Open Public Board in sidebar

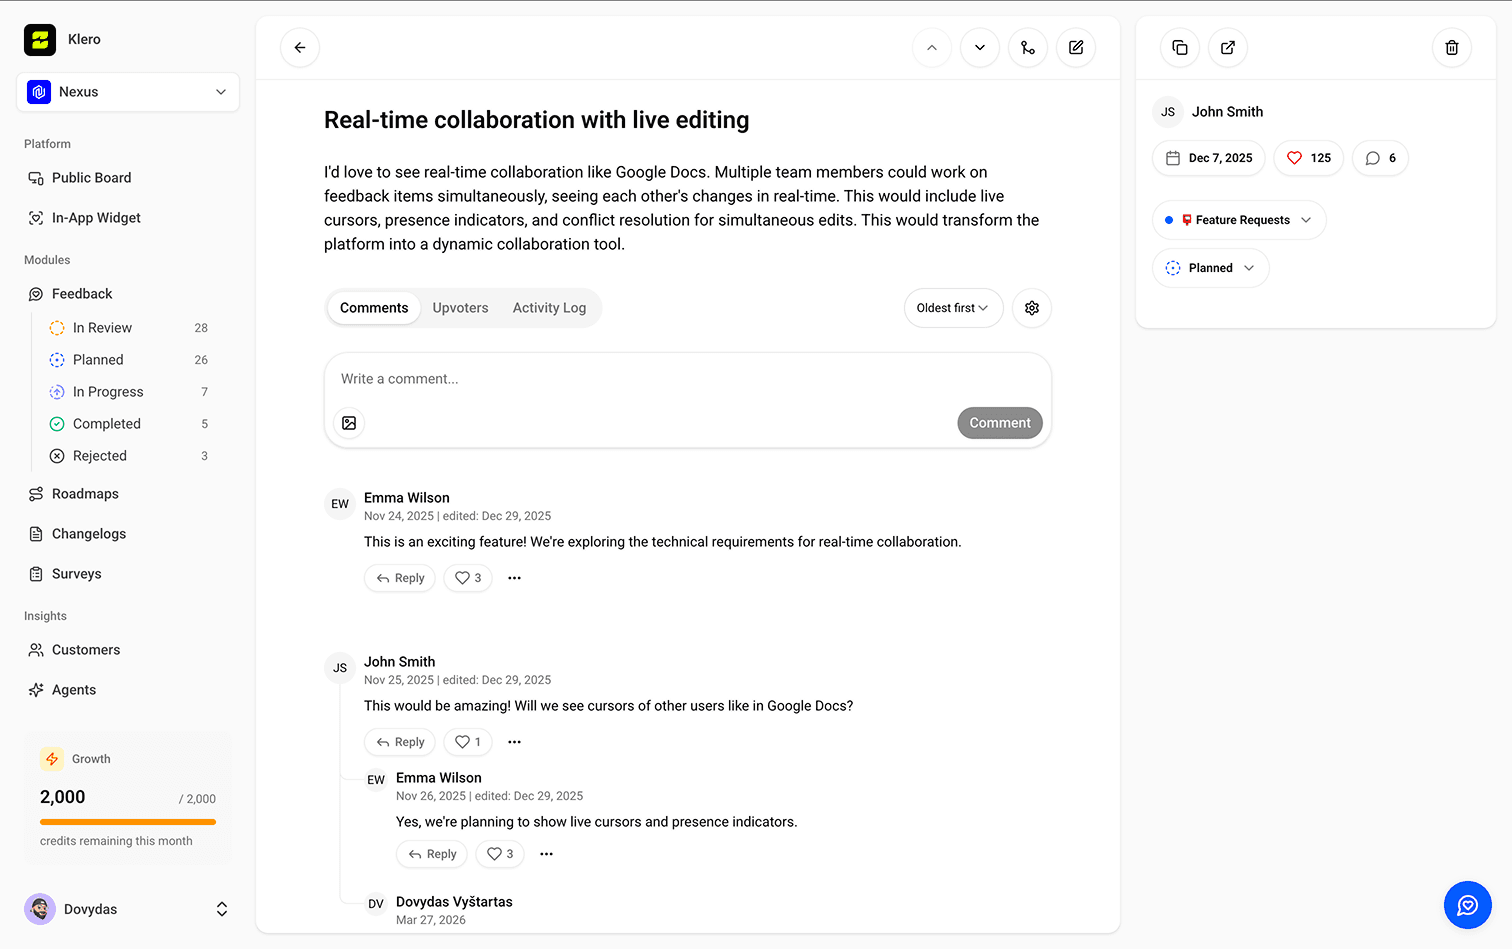pyautogui.click(x=128, y=178)
